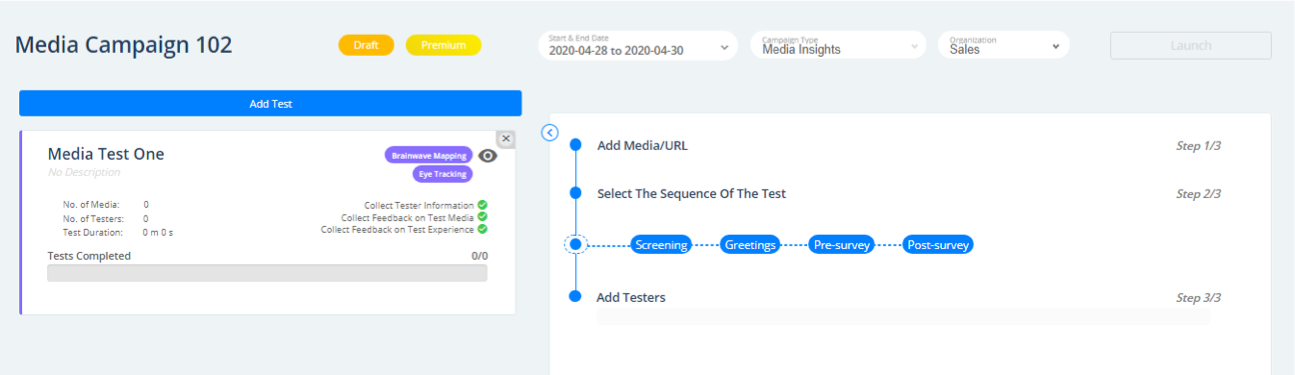
Task: Select the Screening sequence step
Action: [x=661, y=244]
